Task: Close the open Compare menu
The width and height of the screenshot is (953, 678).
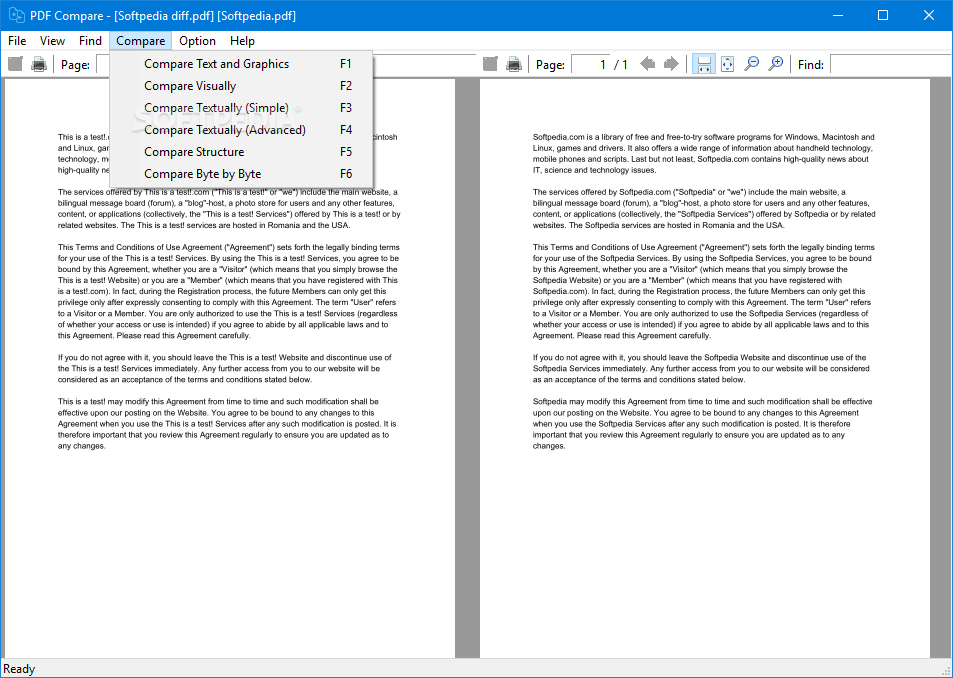Action: (140, 41)
